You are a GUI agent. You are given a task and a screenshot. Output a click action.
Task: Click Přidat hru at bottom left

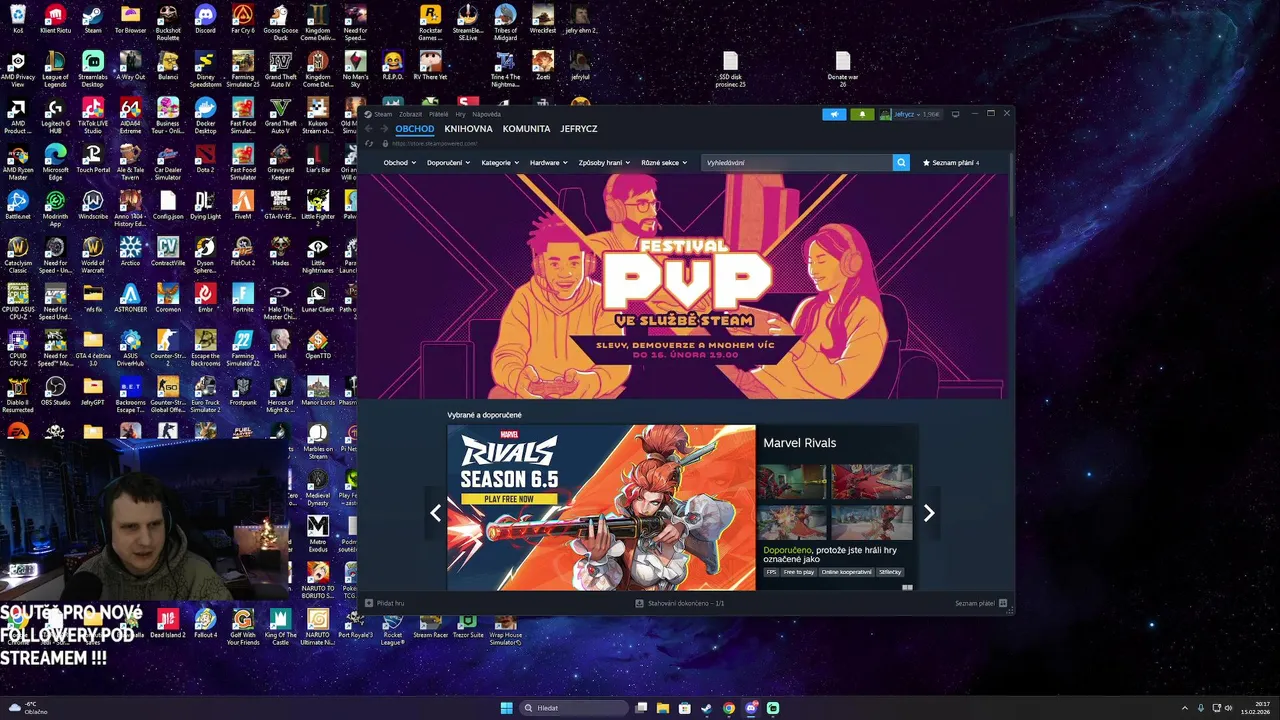coord(385,603)
